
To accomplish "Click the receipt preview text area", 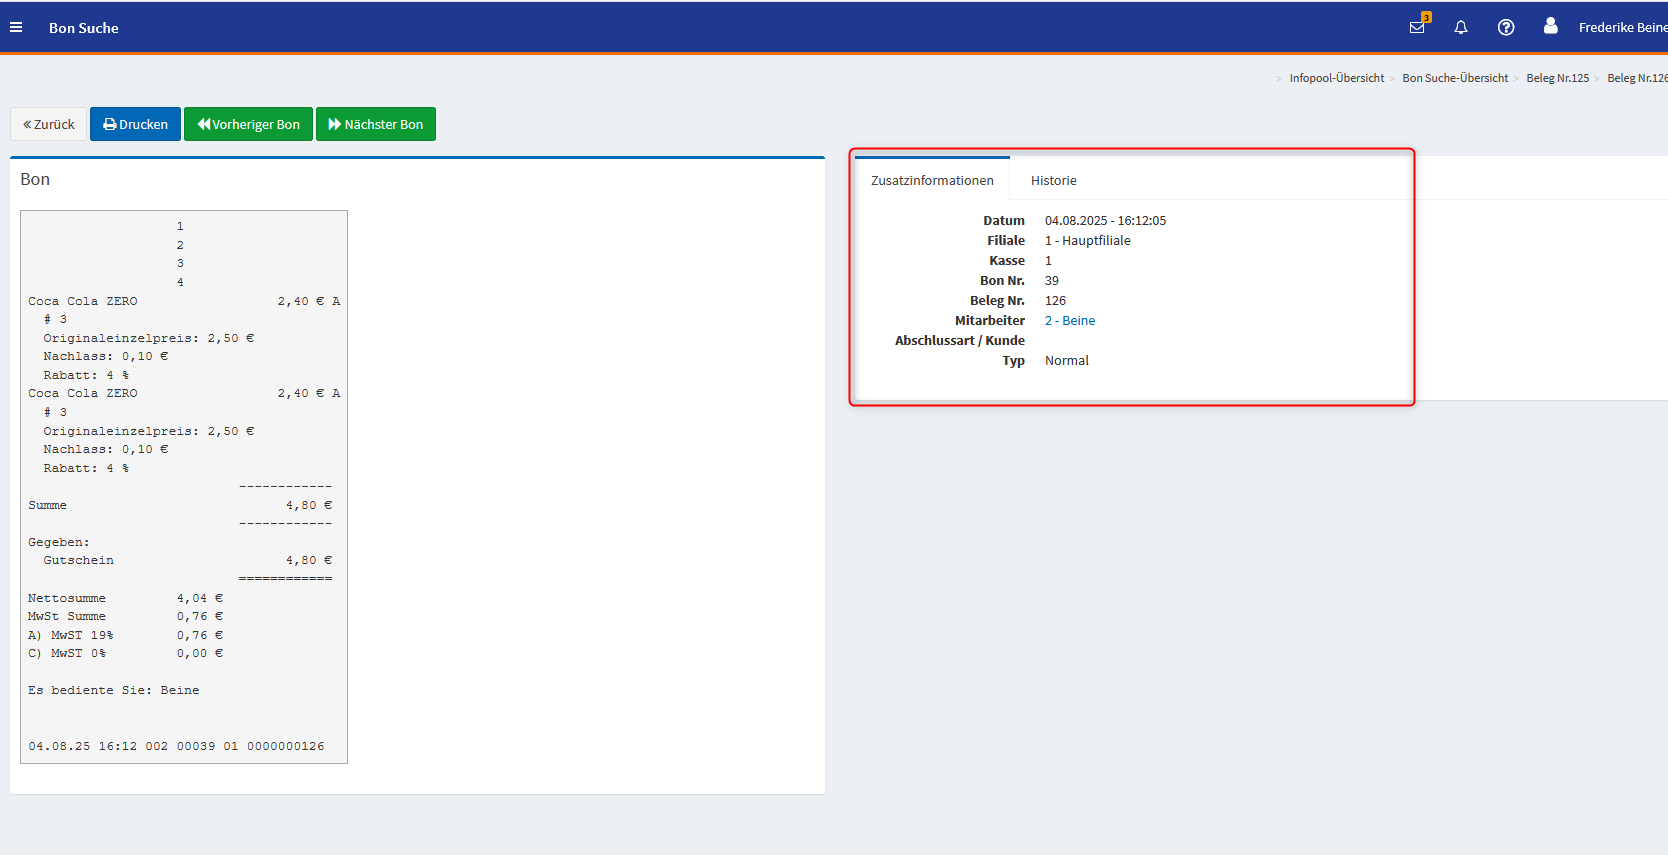I will click(184, 487).
